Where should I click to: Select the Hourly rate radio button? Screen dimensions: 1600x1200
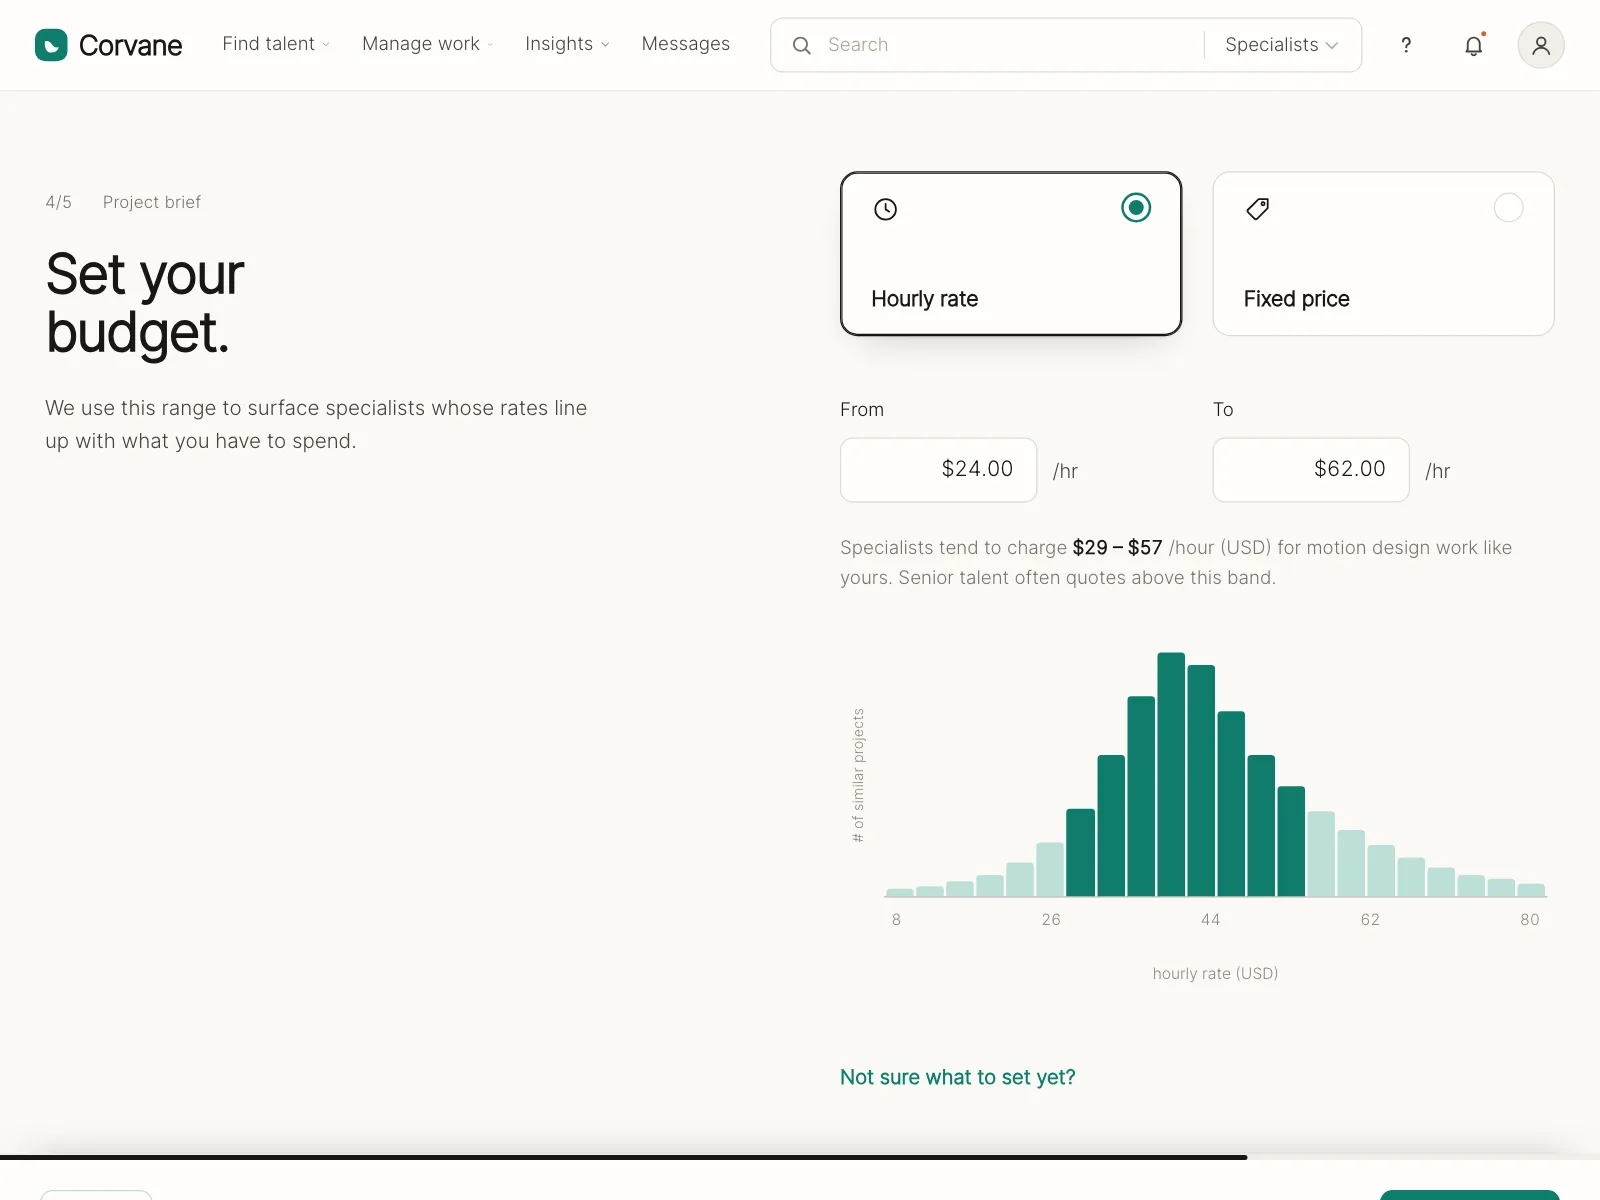tap(1136, 208)
